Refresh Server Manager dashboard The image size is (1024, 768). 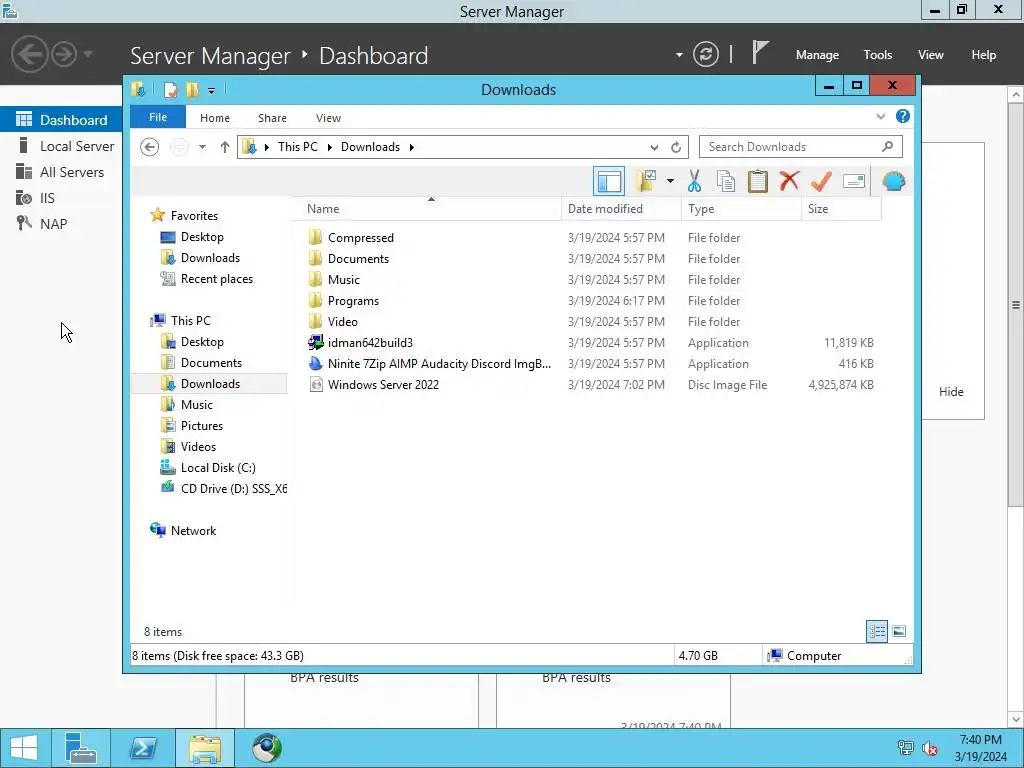(705, 54)
